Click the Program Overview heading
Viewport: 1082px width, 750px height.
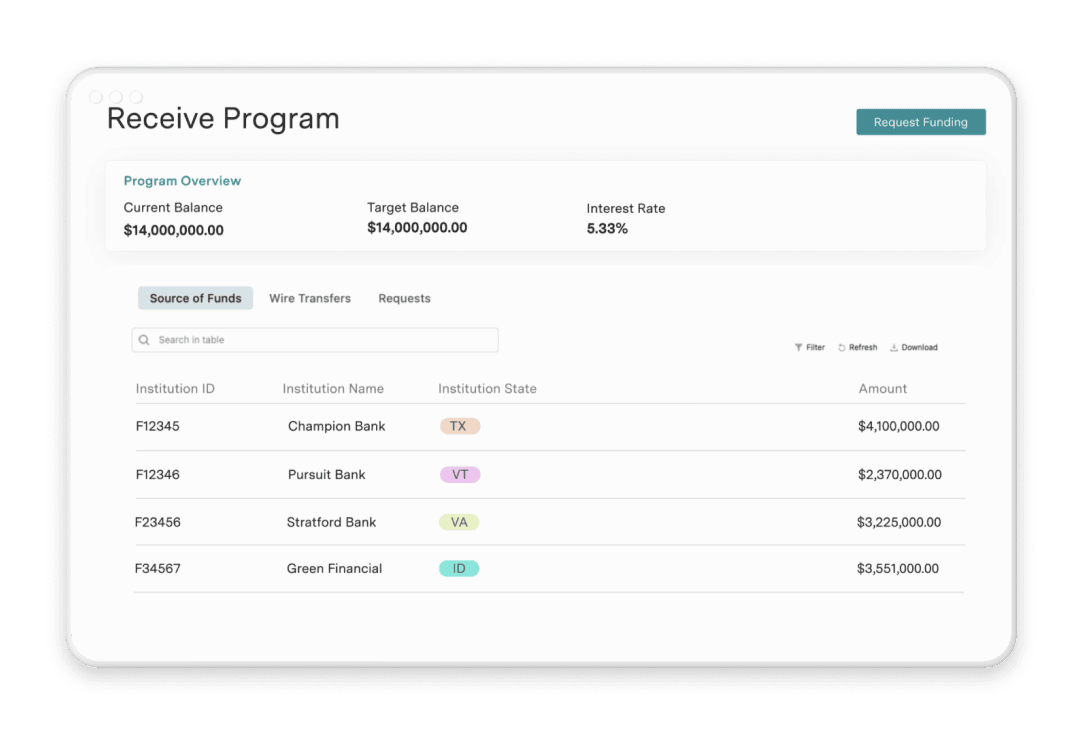point(182,181)
